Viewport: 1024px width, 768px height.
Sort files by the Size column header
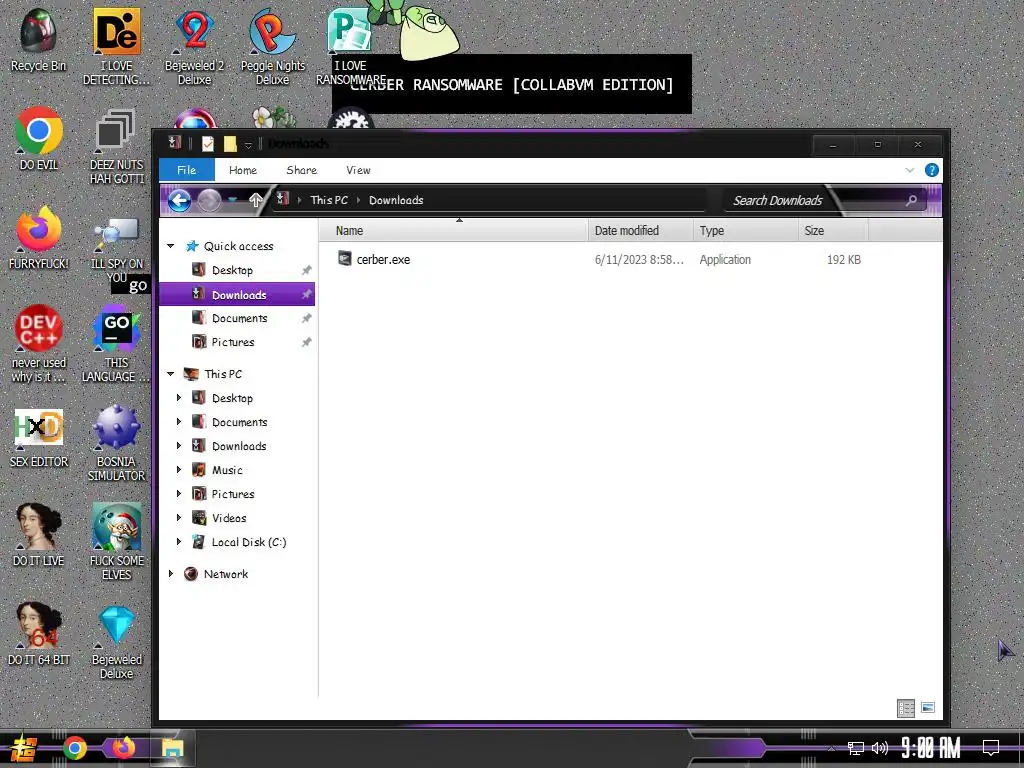(833, 231)
